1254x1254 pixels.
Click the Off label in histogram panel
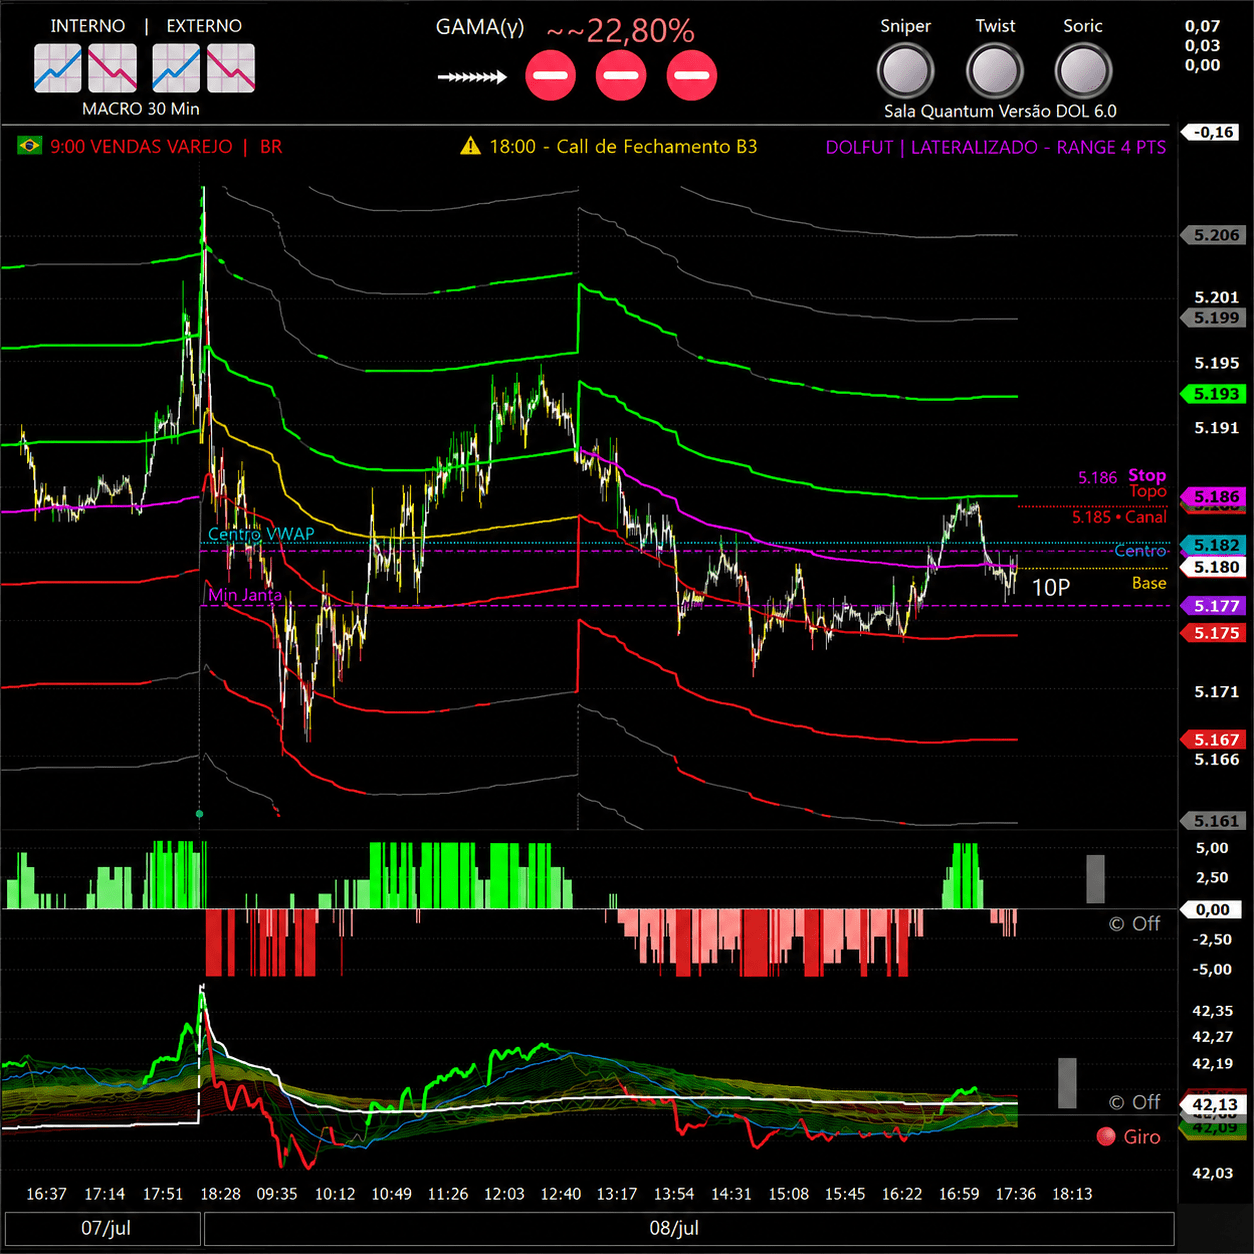tap(1145, 924)
